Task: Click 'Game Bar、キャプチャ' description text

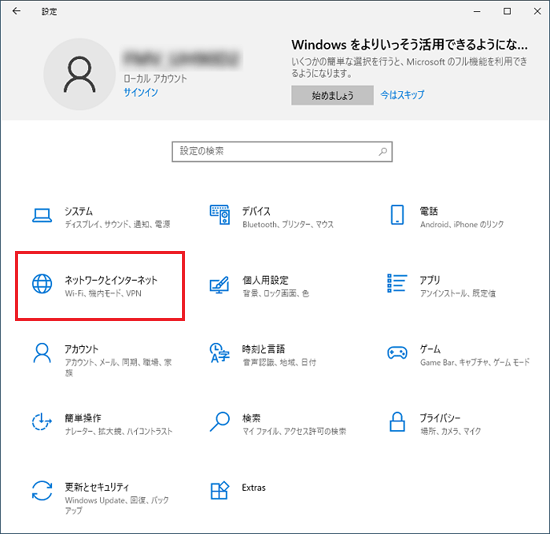Action: pyautogui.click(x=475, y=362)
